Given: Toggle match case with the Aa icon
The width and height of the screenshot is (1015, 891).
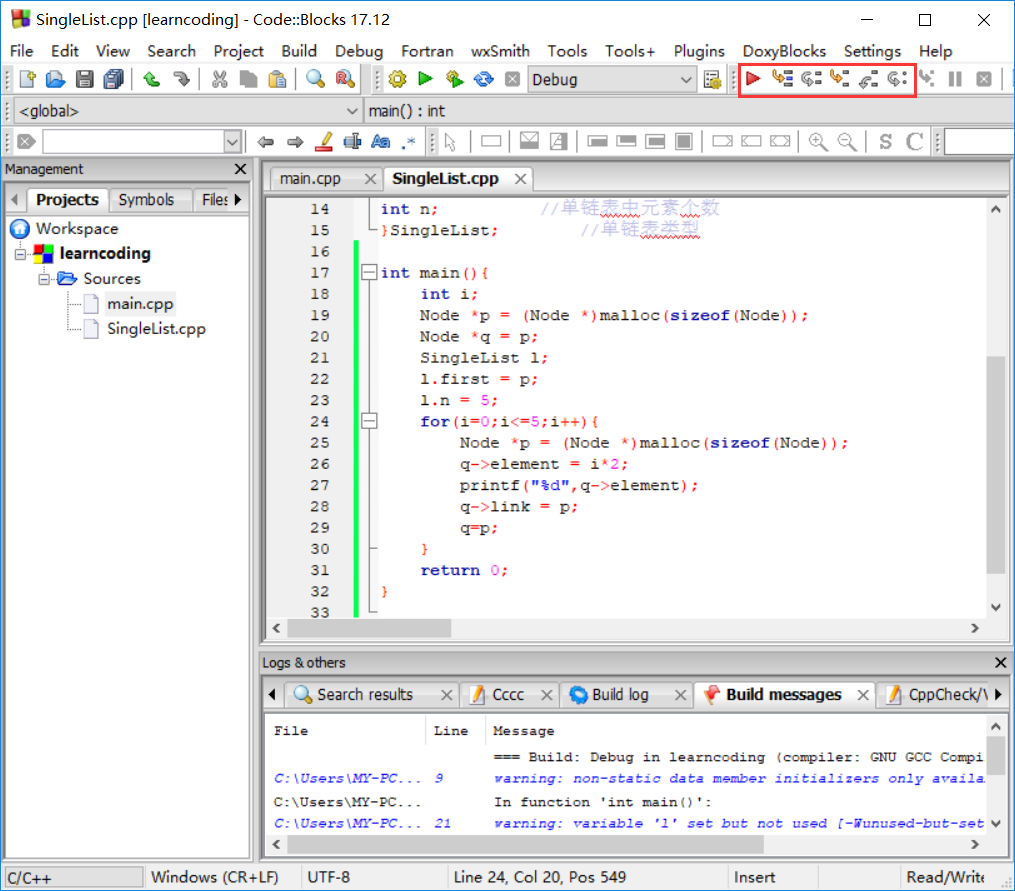Looking at the screenshot, I should pos(381,141).
